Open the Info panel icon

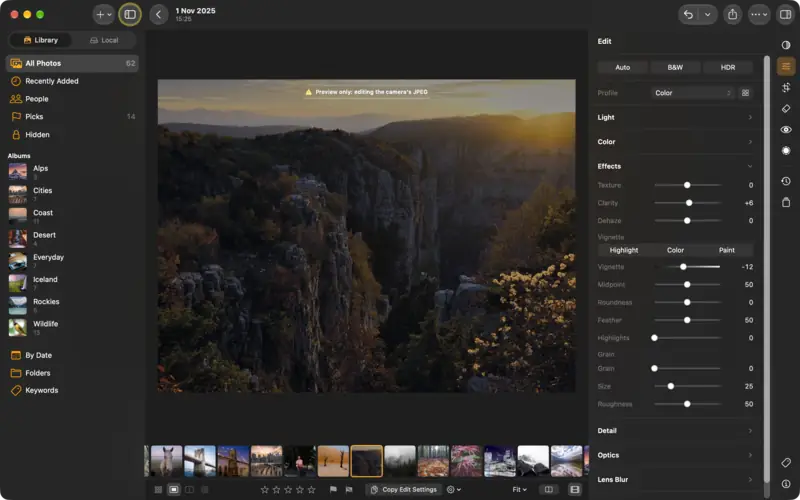click(x=786, y=484)
